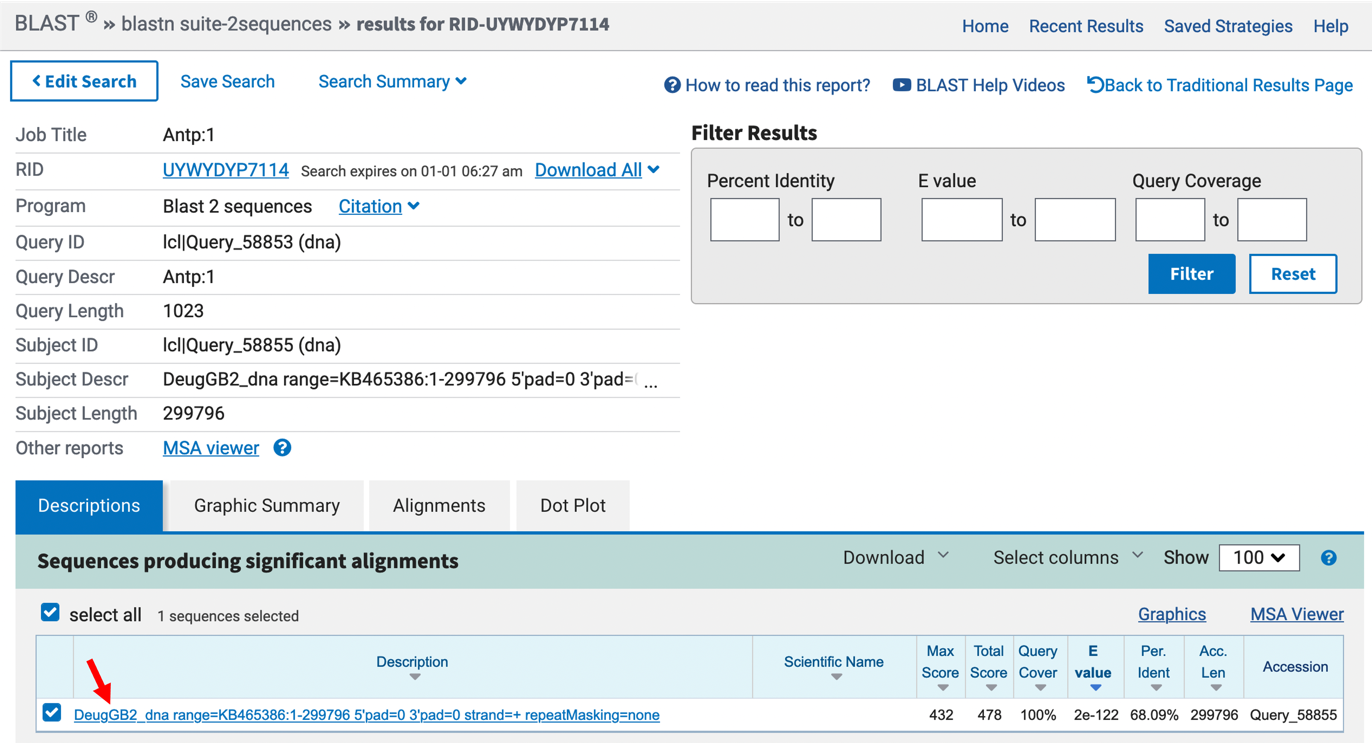Click the Query Length value 1023
Image resolution: width=1372 pixels, height=743 pixels.
pos(183,311)
